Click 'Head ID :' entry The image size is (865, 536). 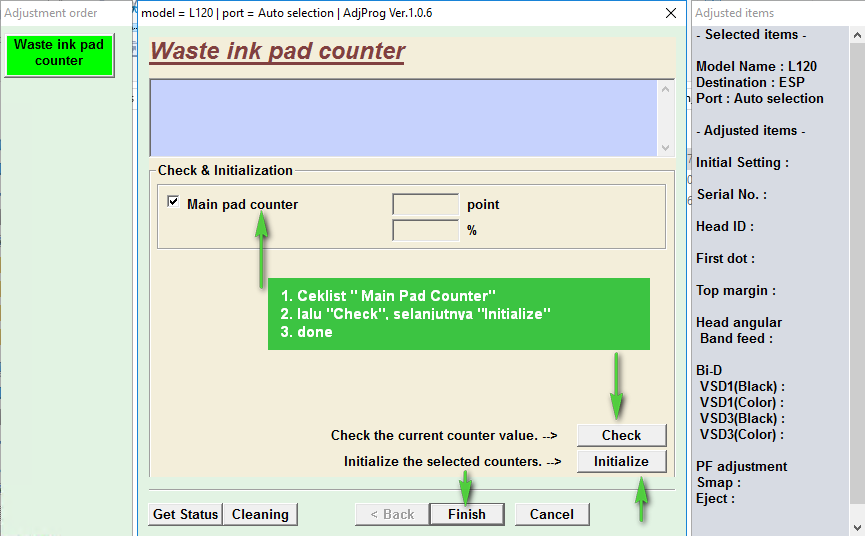point(724,226)
